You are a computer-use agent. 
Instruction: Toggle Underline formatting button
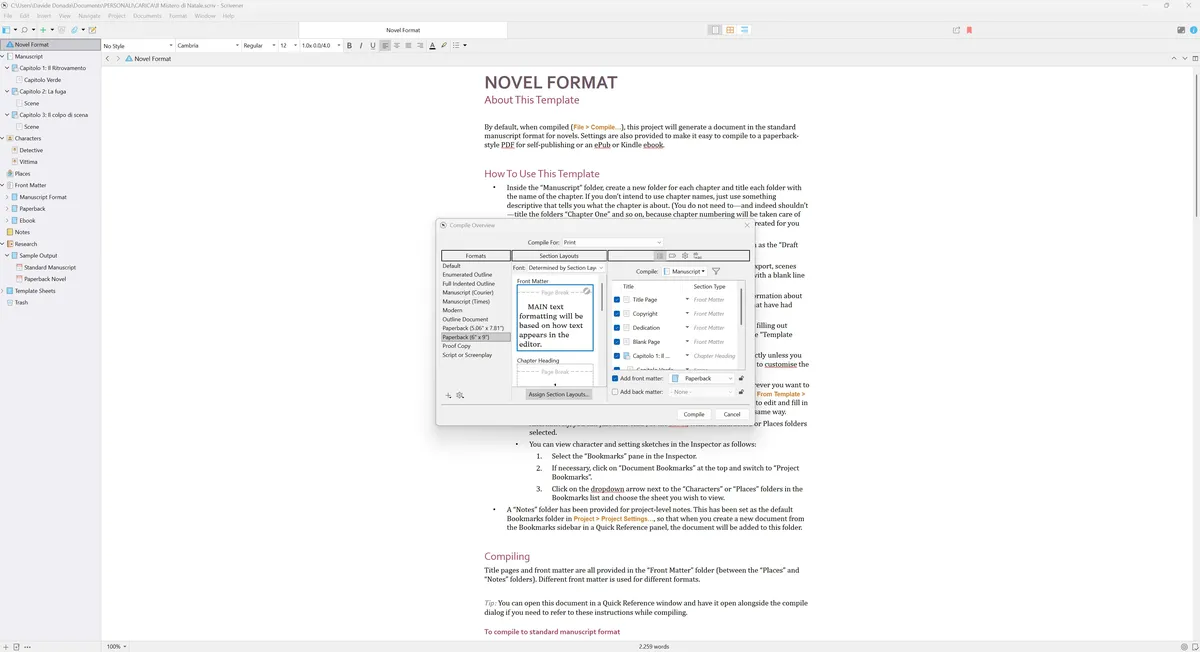373,45
